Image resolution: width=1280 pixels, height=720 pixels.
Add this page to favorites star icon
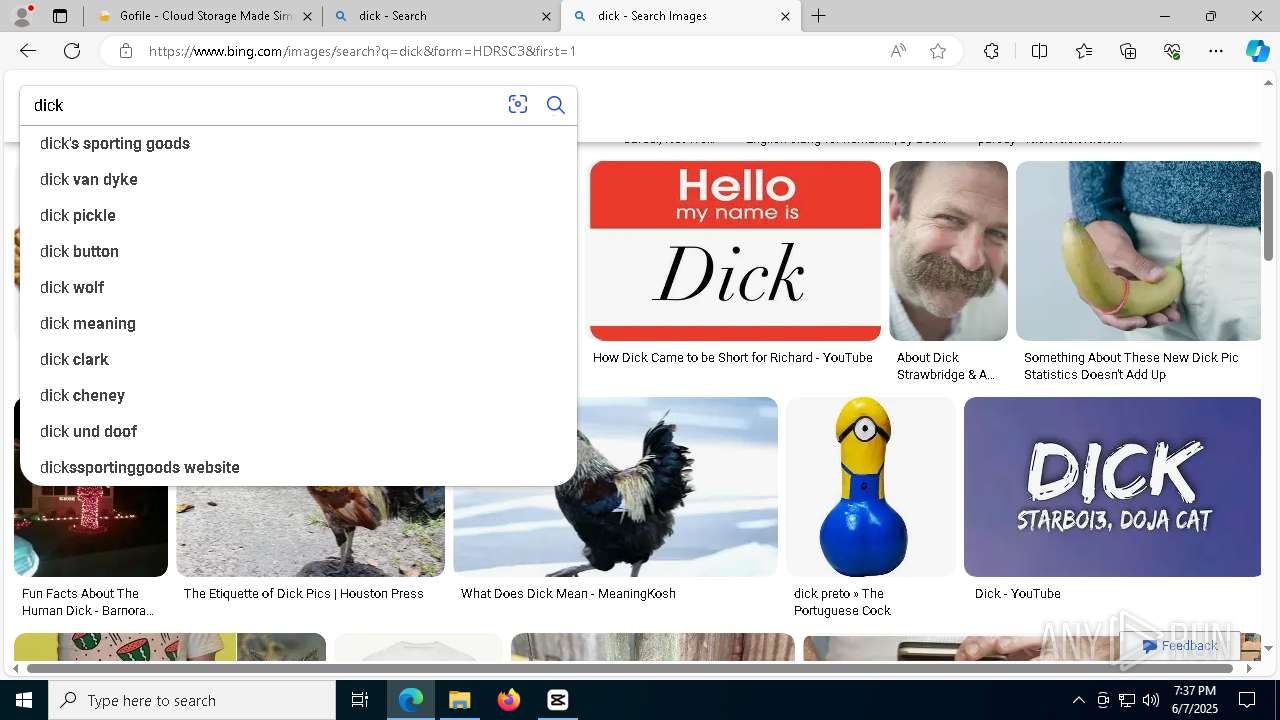click(x=938, y=51)
